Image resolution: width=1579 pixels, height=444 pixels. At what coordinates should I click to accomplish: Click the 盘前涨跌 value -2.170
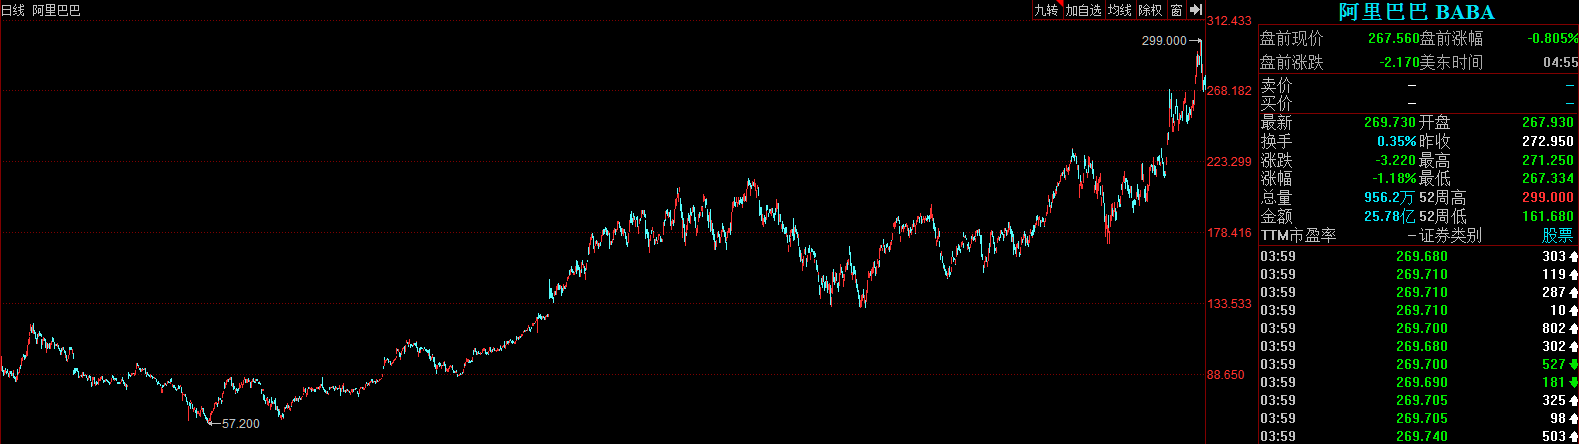(1400, 62)
